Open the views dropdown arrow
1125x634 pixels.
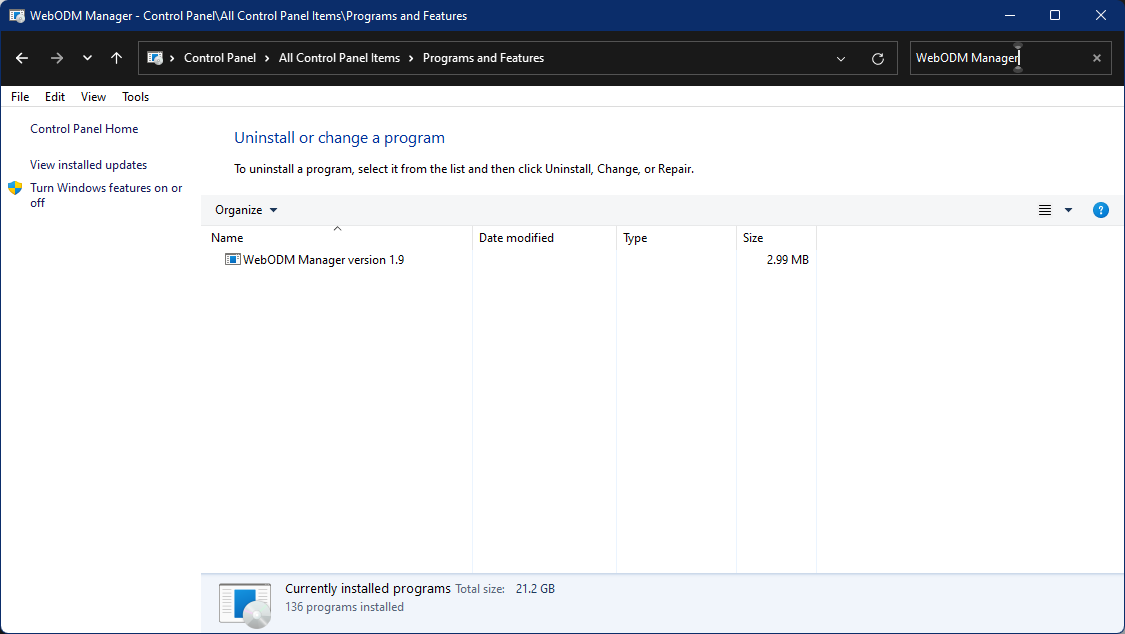pyautogui.click(x=1068, y=210)
